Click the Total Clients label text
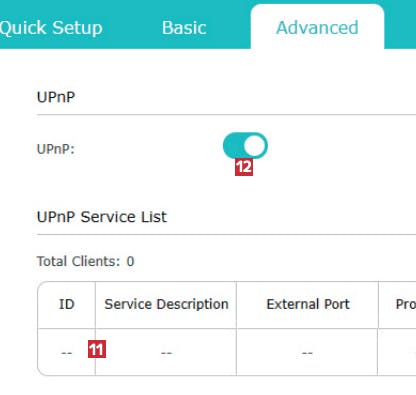Screen dimensions: 416x395 tap(78, 261)
